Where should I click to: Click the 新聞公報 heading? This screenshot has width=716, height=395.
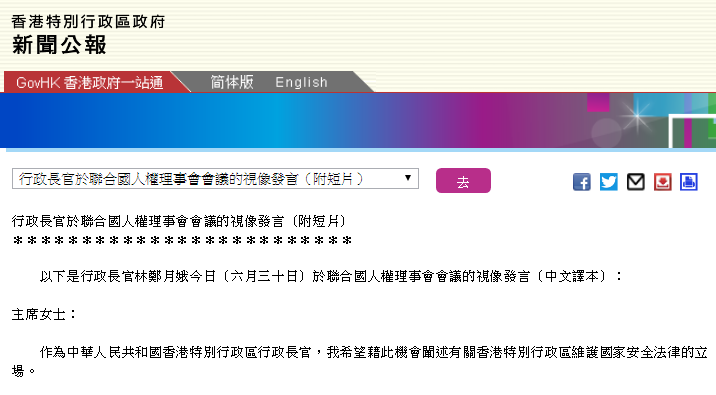[x=59, y=45]
